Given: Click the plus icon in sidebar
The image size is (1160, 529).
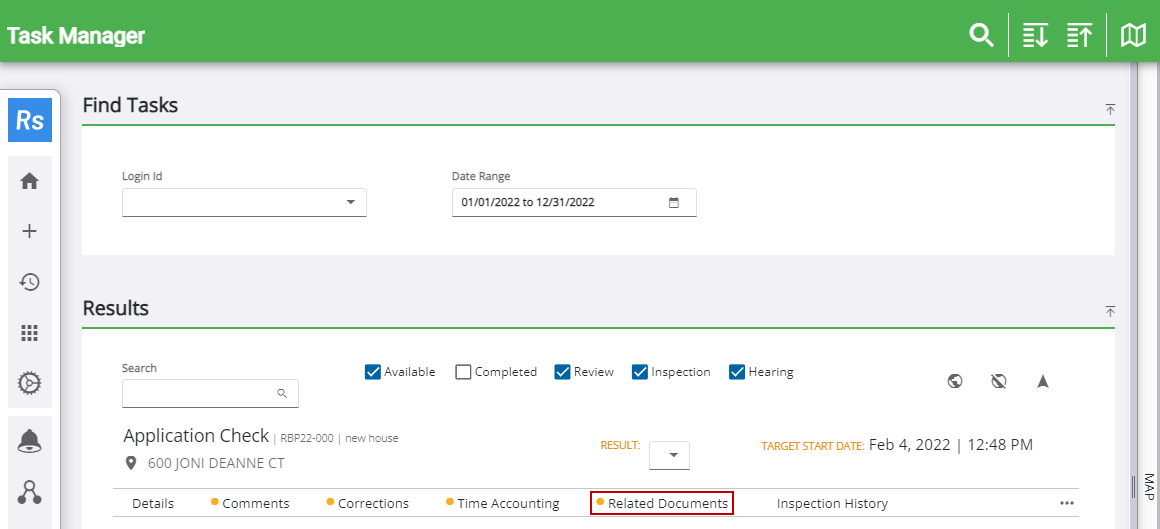Looking at the screenshot, I should coord(30,231).
